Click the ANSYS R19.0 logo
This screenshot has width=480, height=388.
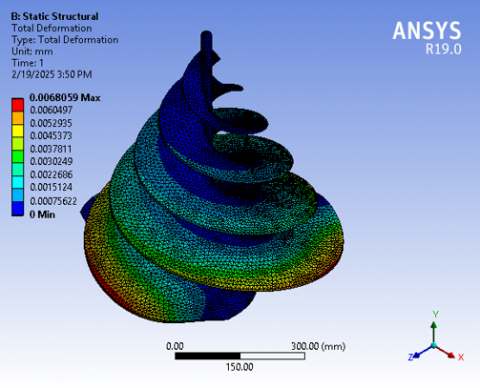[427, 38]
